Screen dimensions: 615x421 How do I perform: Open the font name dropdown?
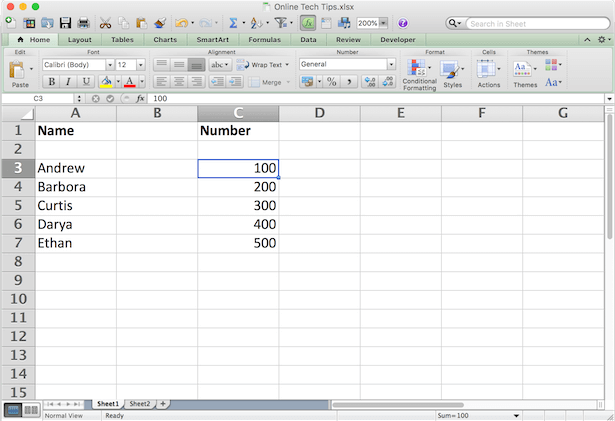click(x=110, y=65)
